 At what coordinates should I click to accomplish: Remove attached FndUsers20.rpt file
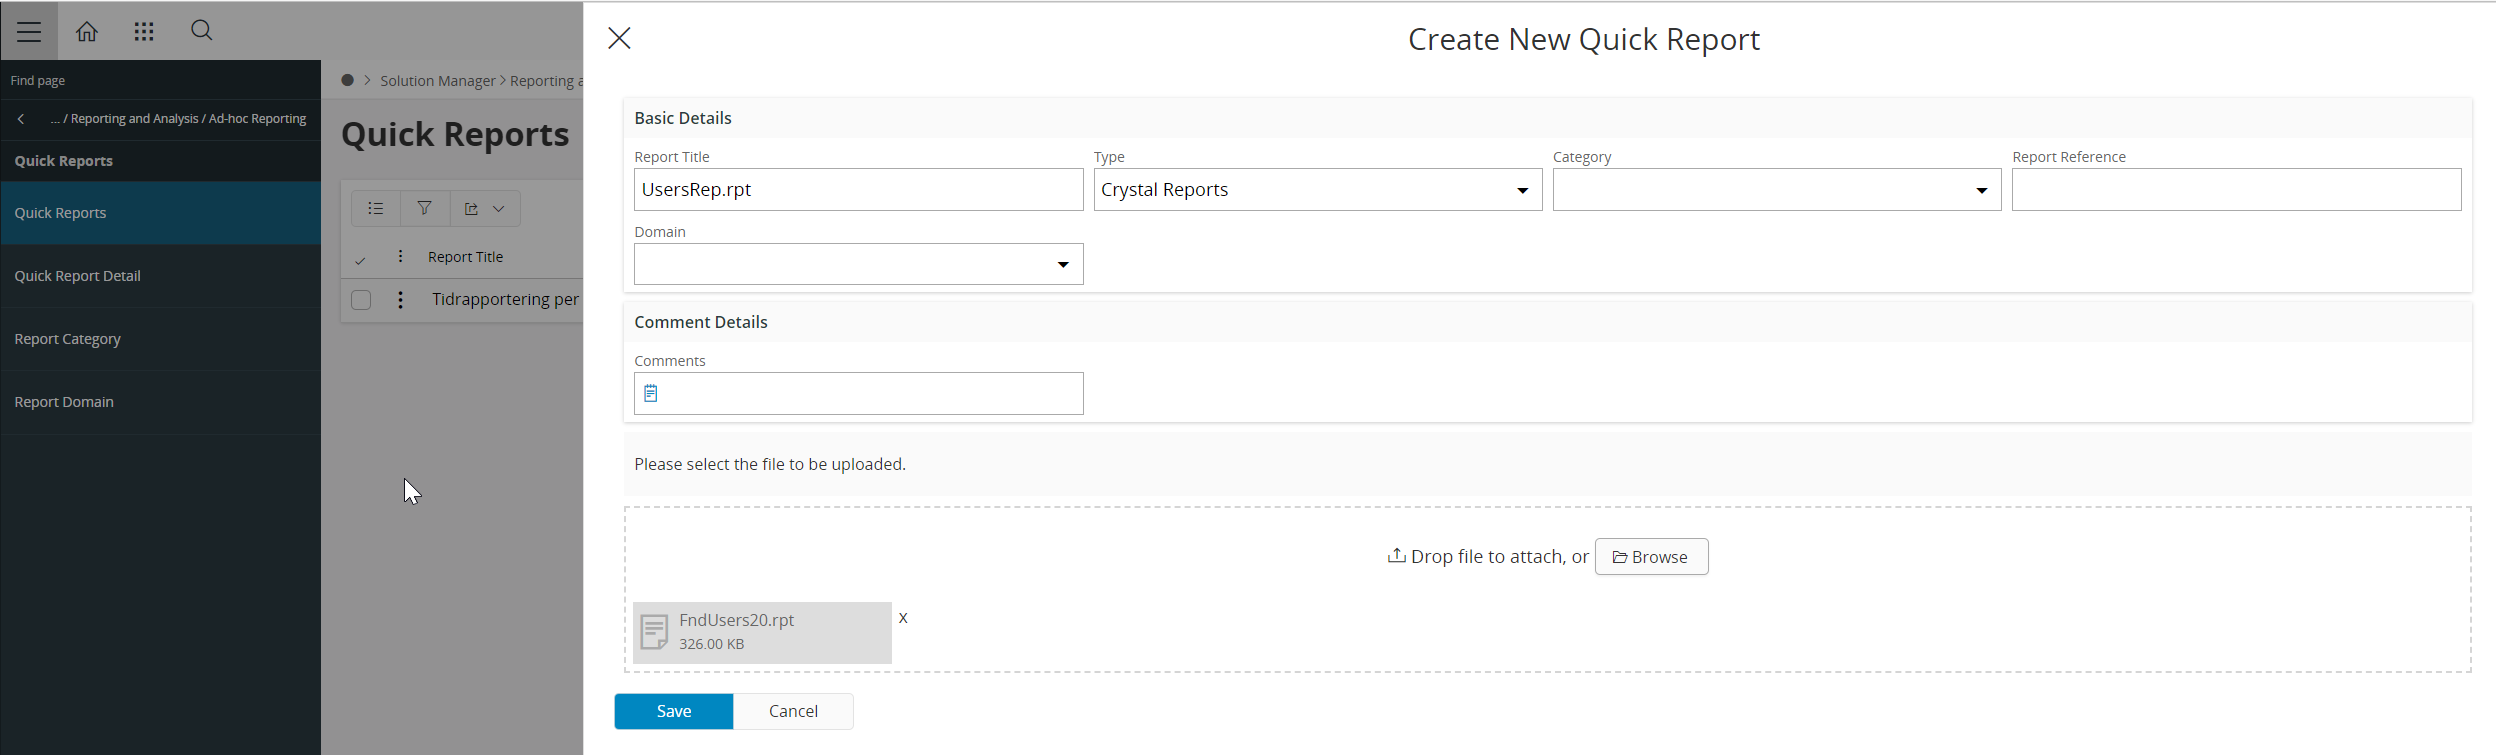tap(903, 618)
